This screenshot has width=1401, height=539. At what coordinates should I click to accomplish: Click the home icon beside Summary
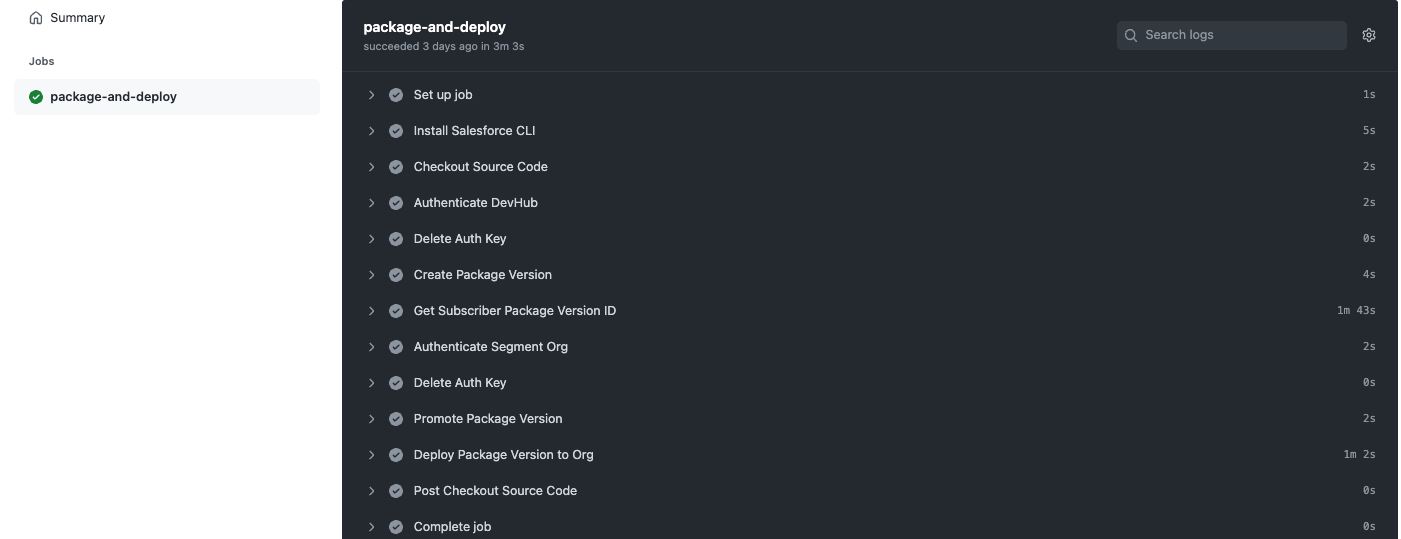36,18
